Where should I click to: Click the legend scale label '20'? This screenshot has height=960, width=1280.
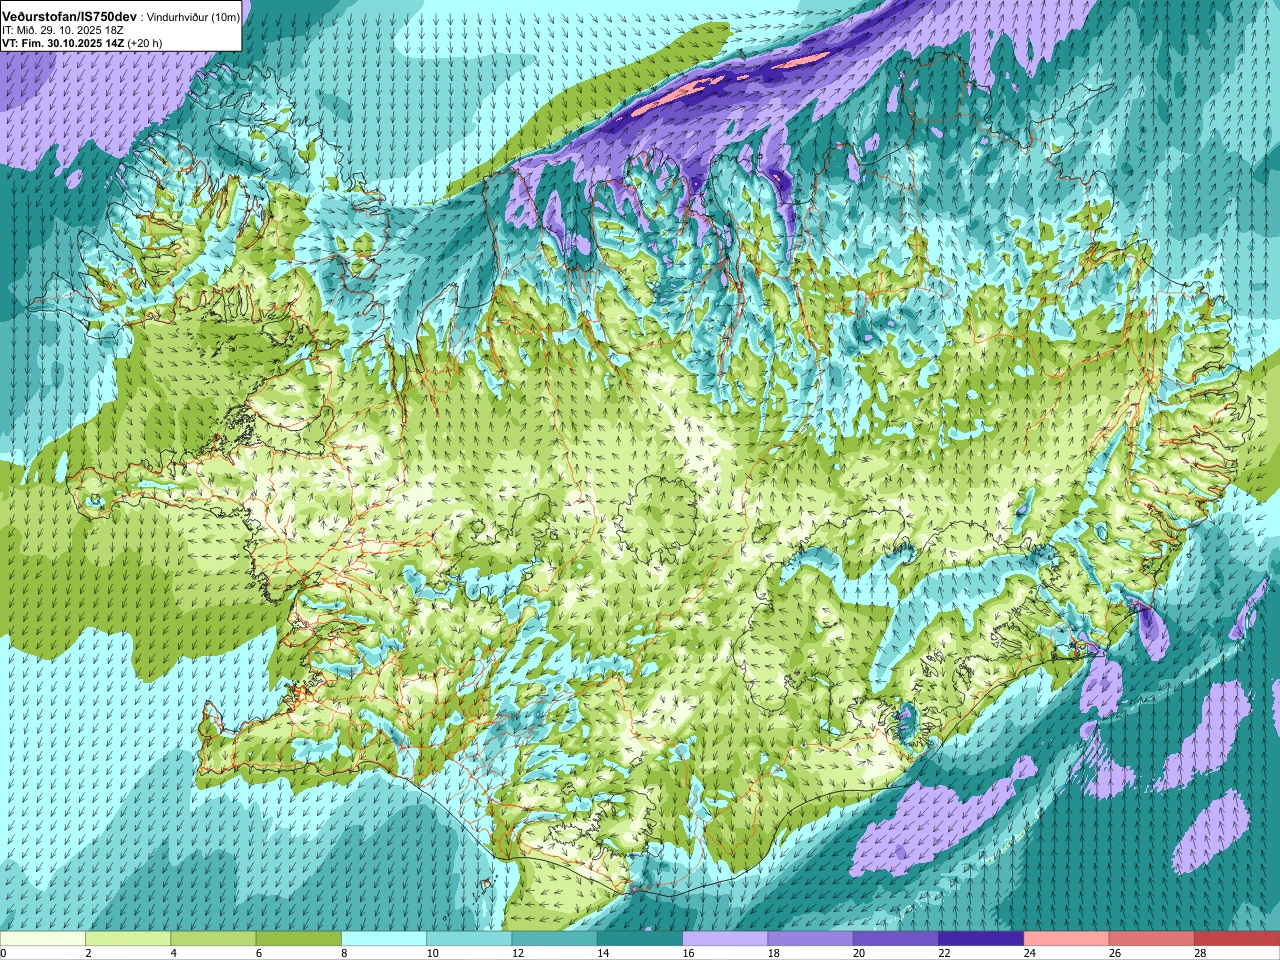pyautogui.click(x=858, y=953)
